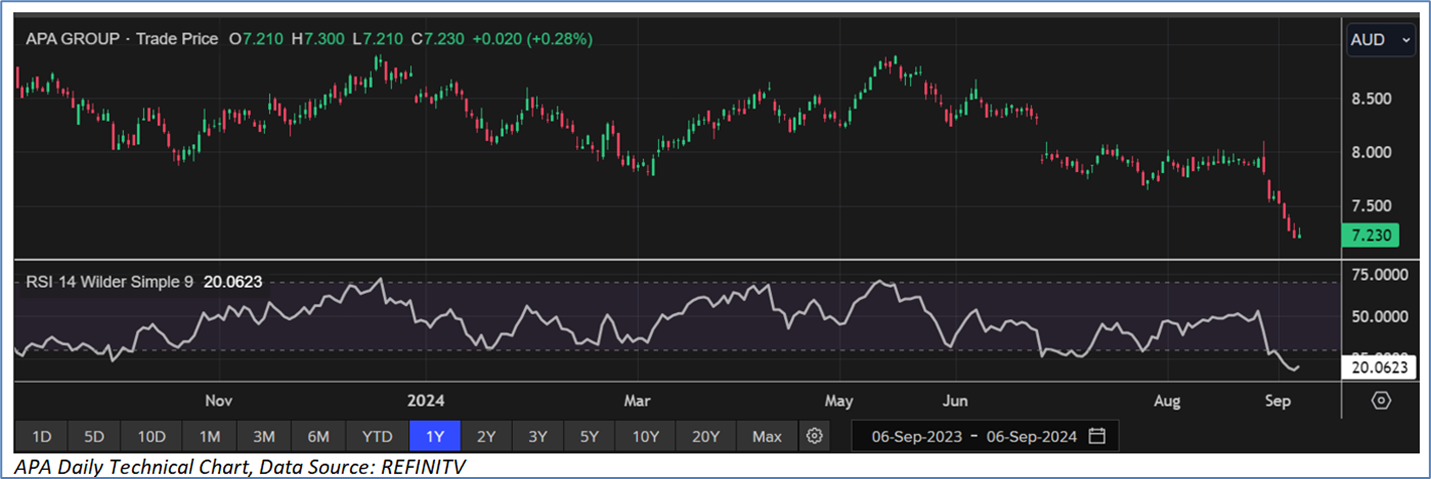Click the 75.0000 RSI axis label
This screenshot has width=1431, height=479.
point(1381,275)
